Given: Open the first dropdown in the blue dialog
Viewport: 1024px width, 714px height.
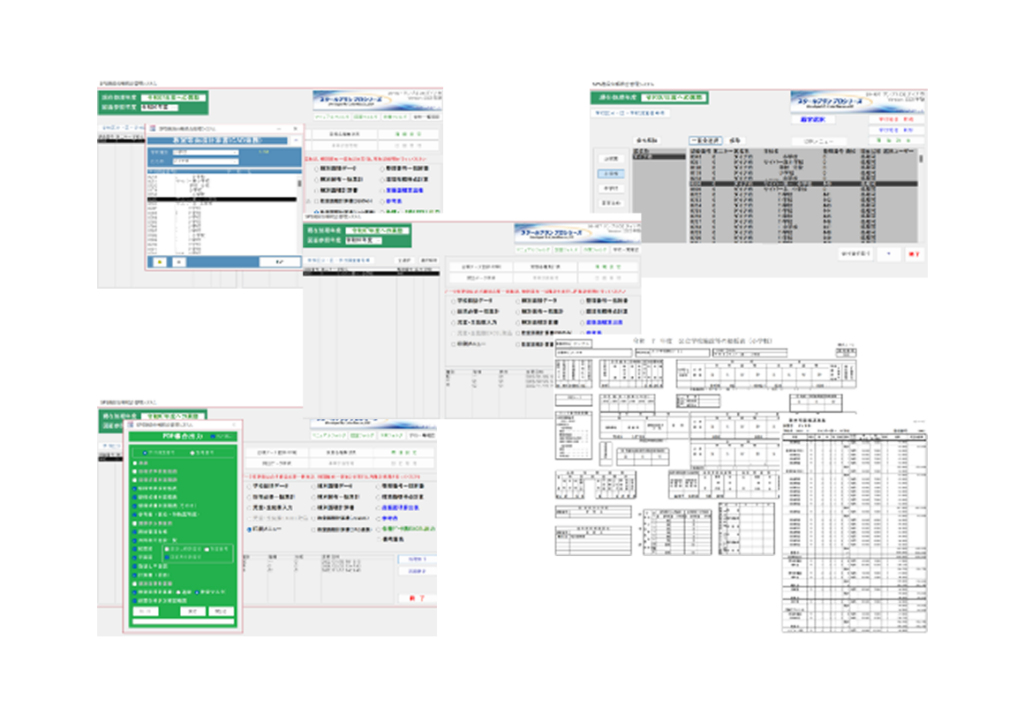Looking at the screenshot, I should pos(204,152).
